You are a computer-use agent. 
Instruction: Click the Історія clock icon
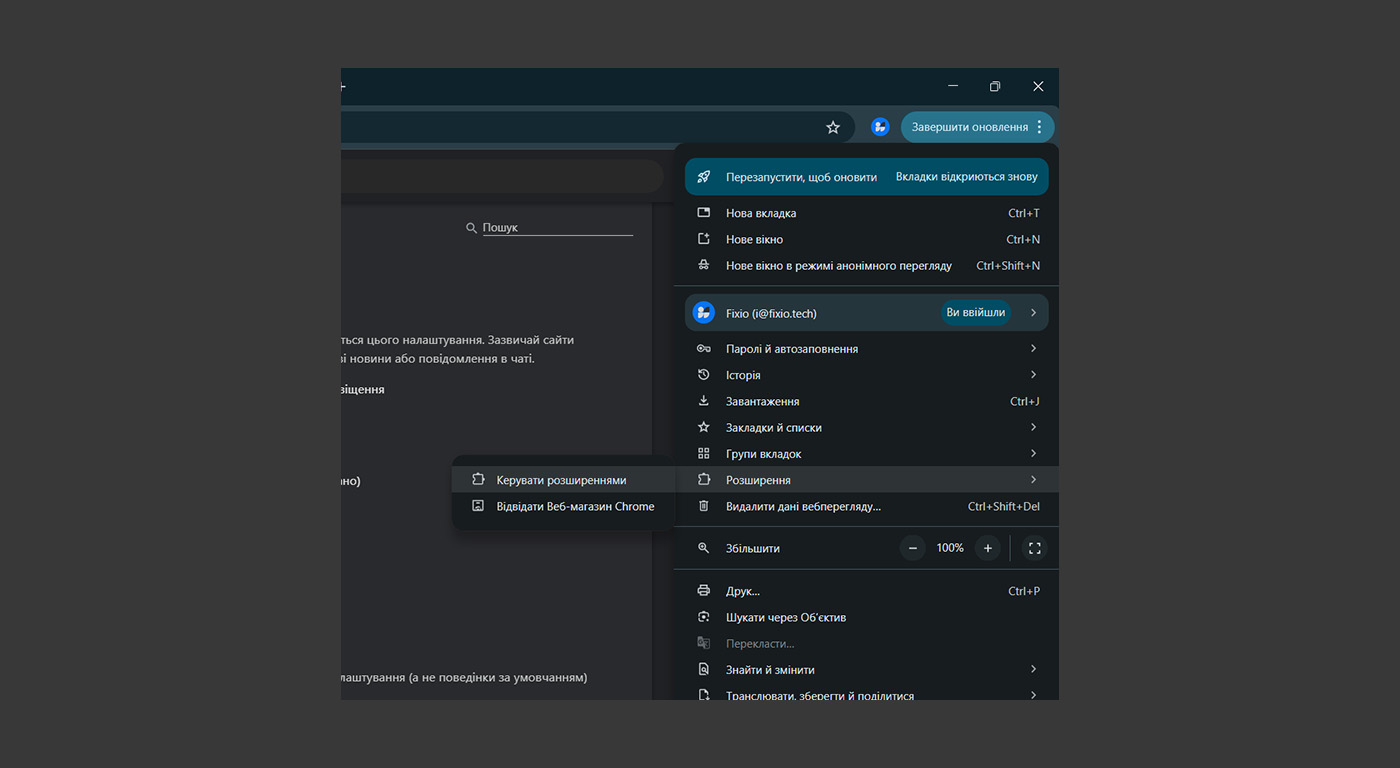point(704,375)
